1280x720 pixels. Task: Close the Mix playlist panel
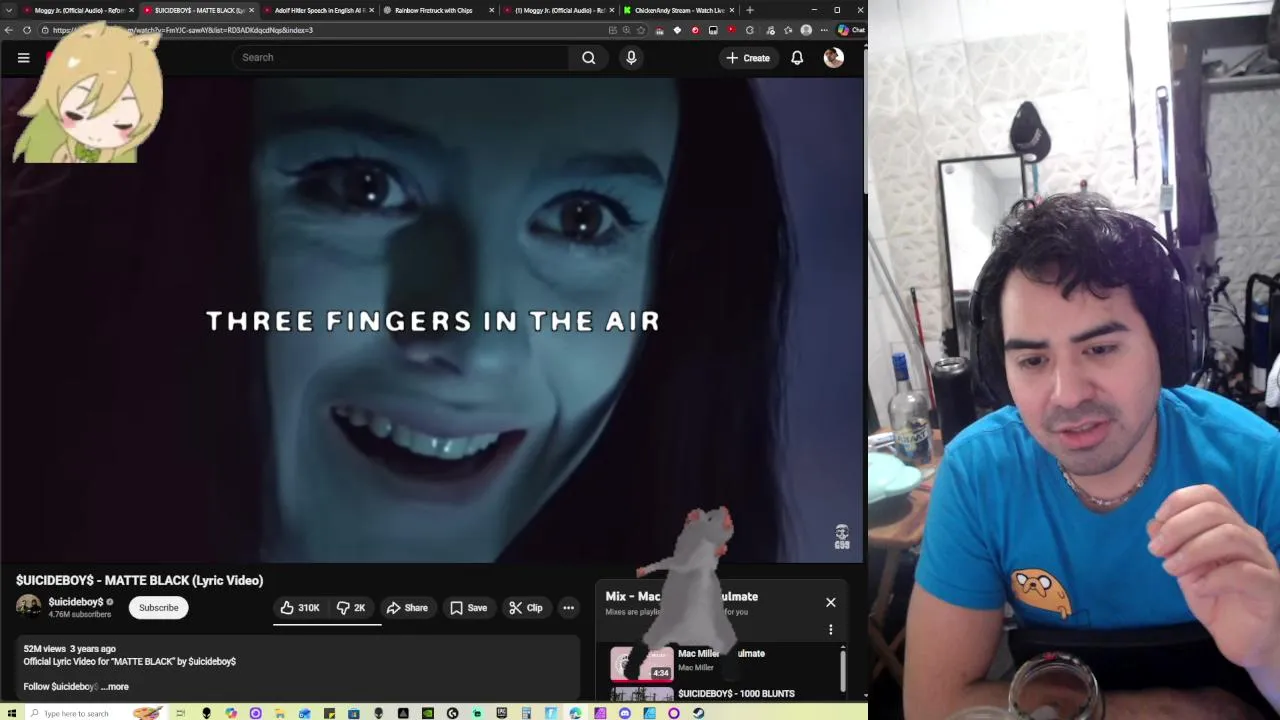[x=830, y=602]
